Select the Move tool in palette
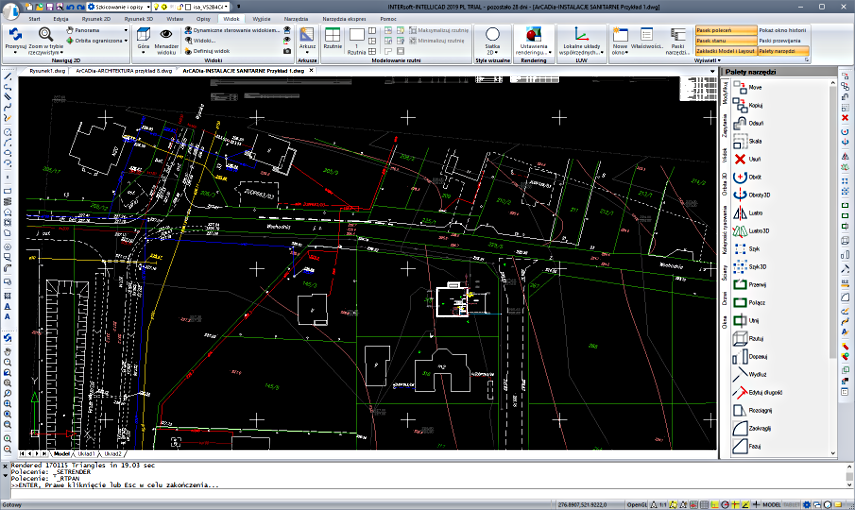The height and width of the screenshot is (510, 855). click(x=748, y=87)
